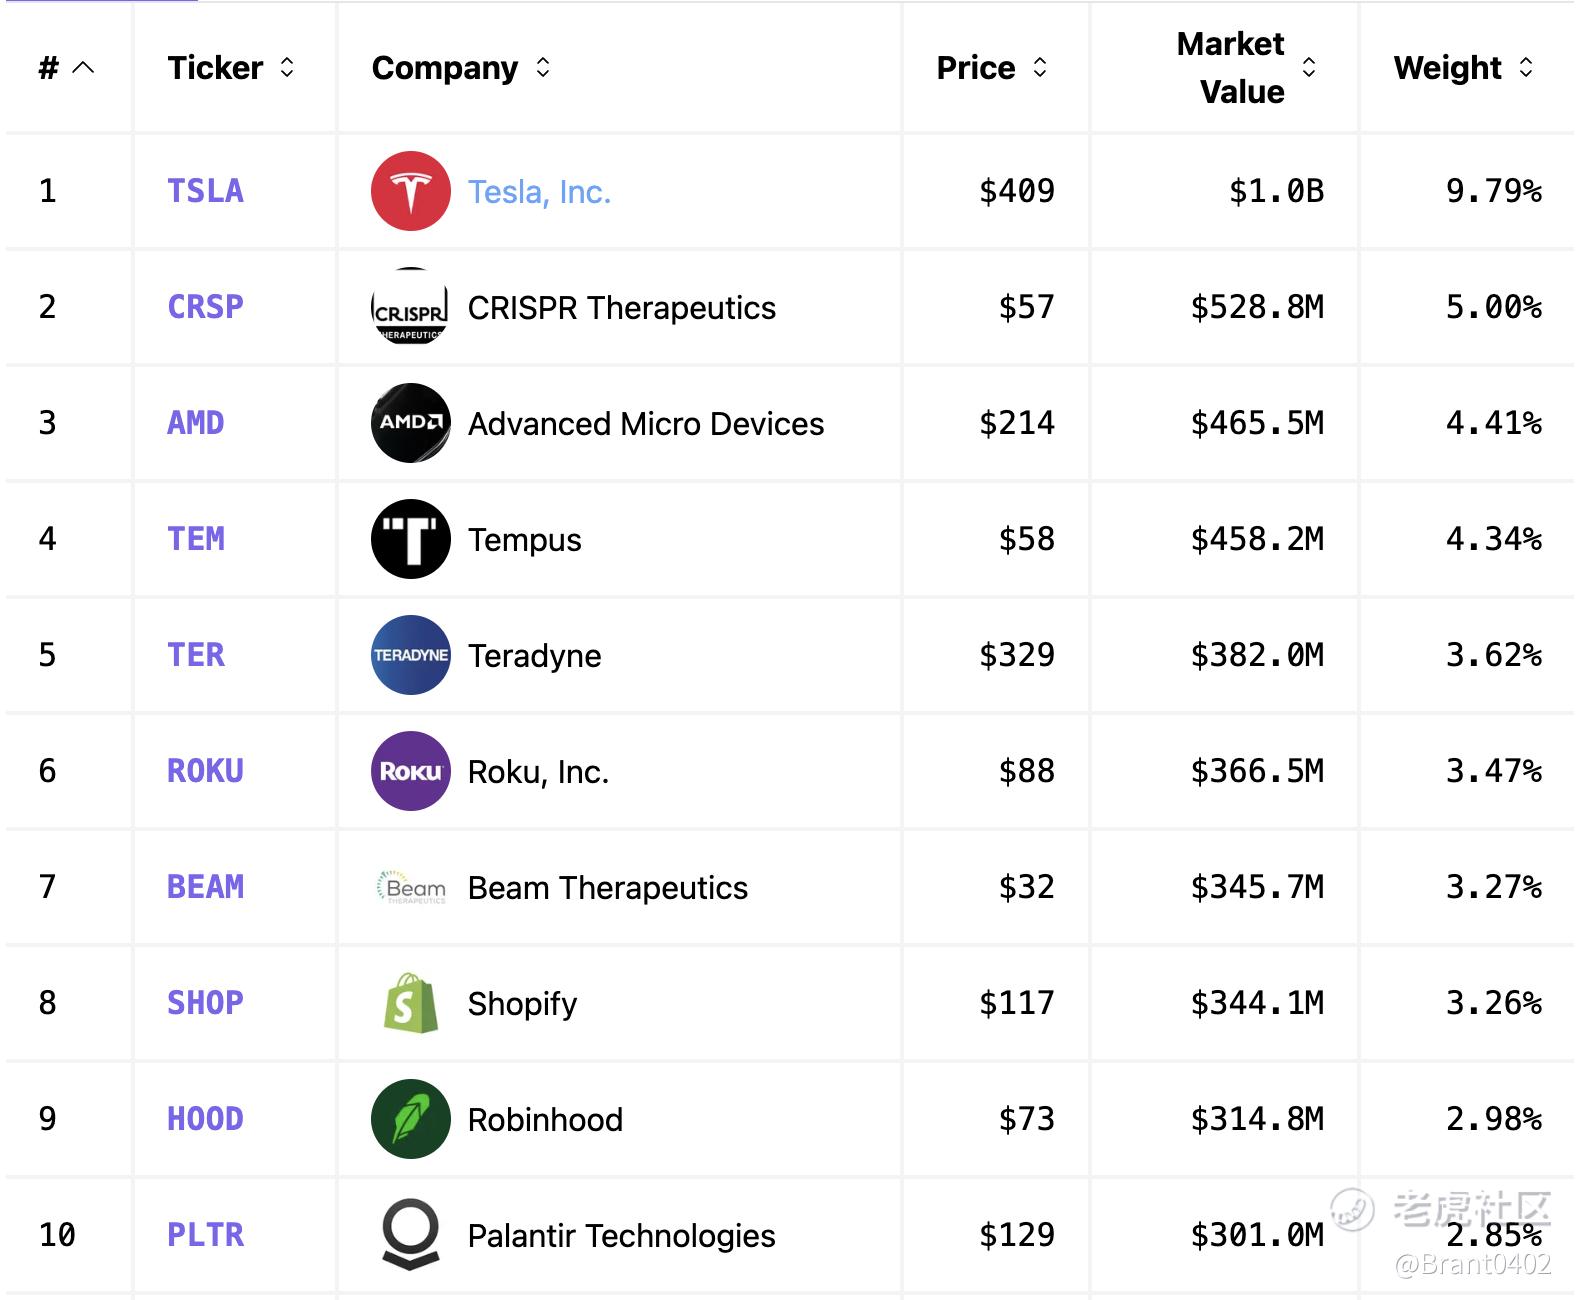1582x1300 pixels.
Task: Sort table by Ticker column
Action: tap(287, 67)
